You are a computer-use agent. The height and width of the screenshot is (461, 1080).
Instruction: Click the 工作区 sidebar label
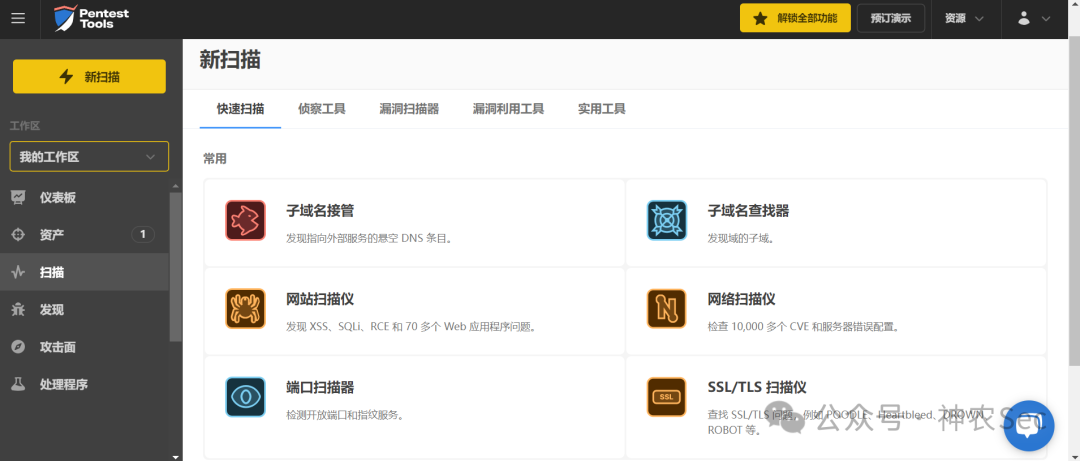coord(25,126)
